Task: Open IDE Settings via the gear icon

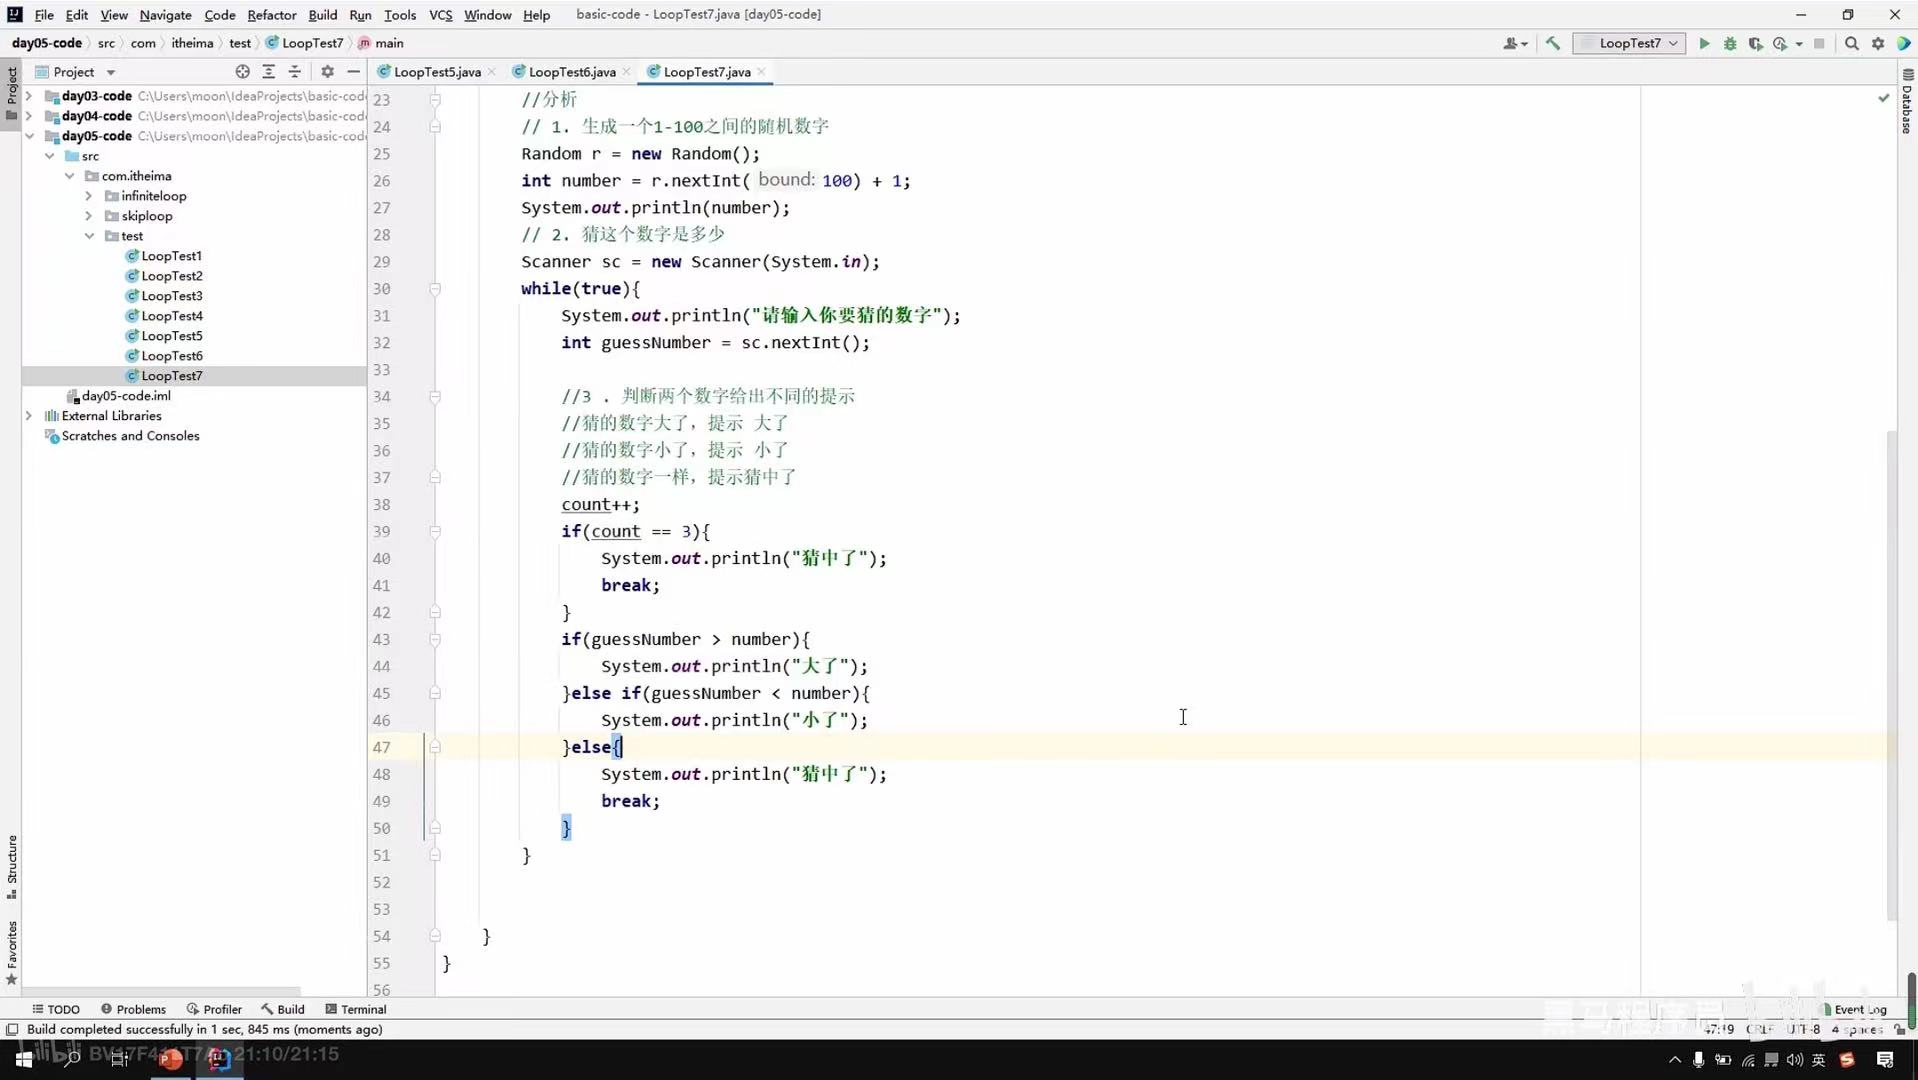Action: [1878, 43]
